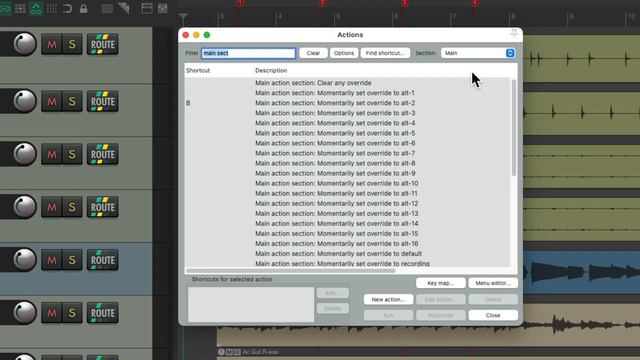This screenshot has height=360, width=640.
Task: Click the last icon after the layout icon
Action: click(x=162, y=8)
